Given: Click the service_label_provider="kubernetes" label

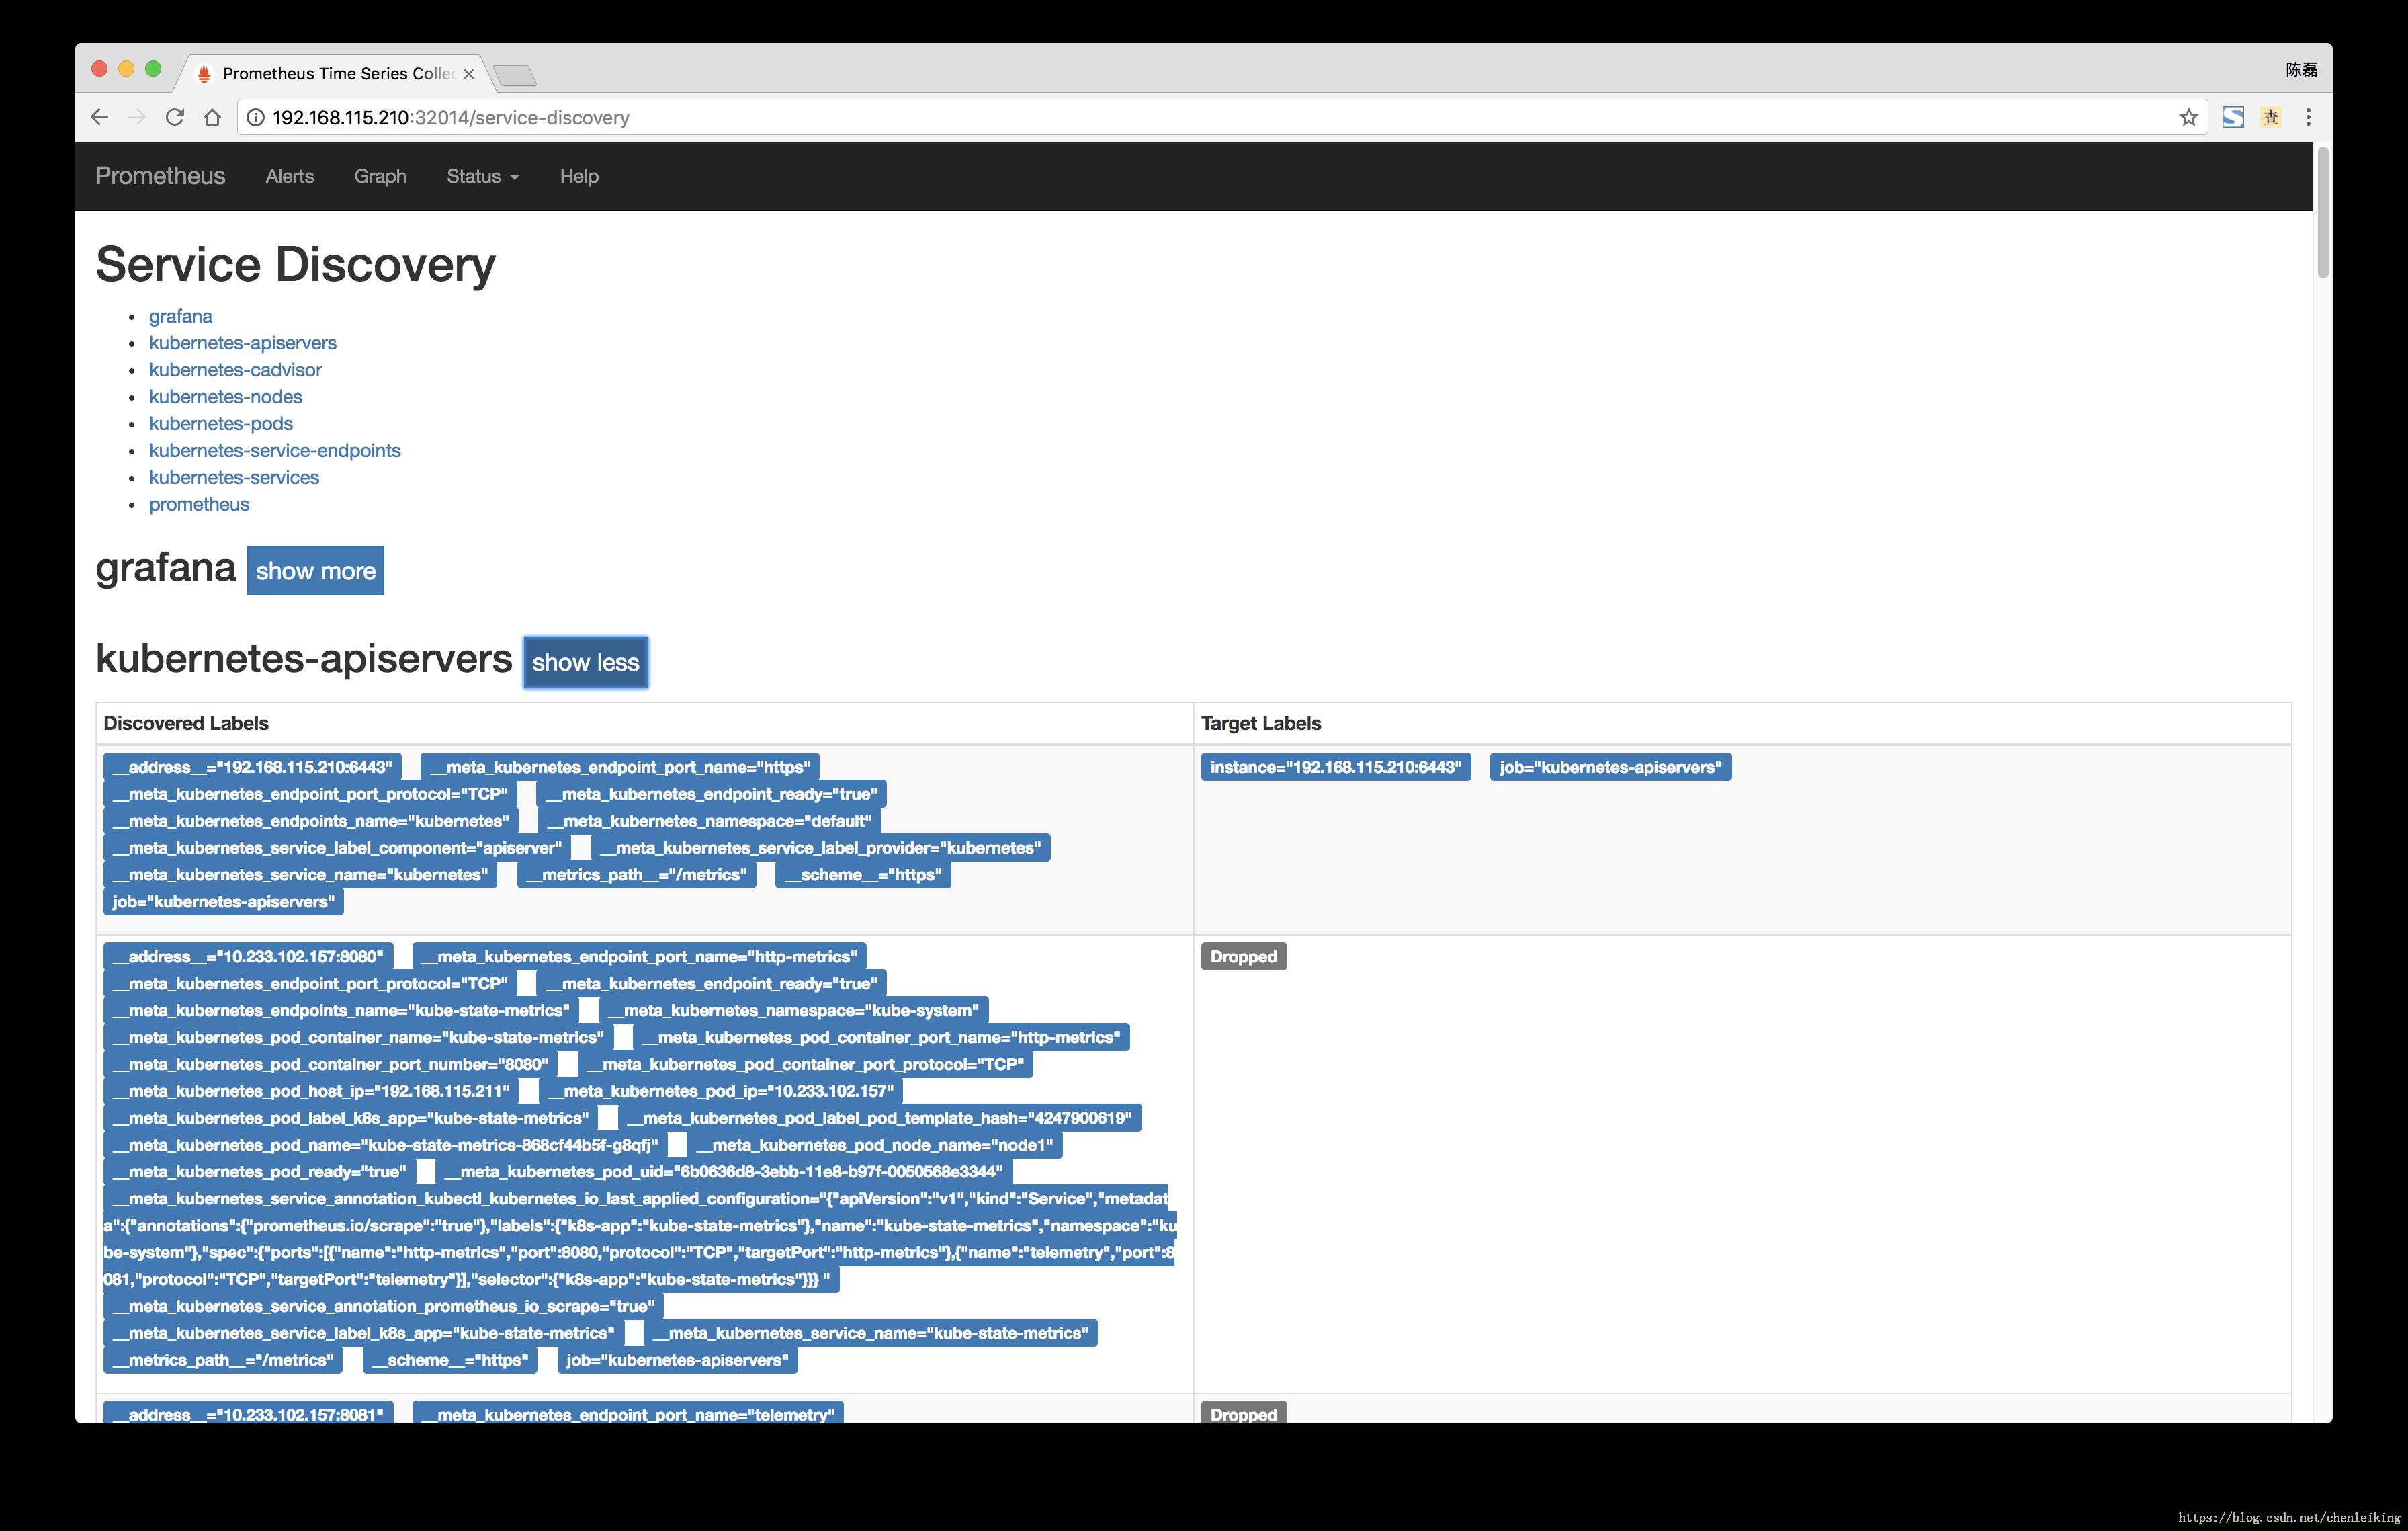Looking at the screenshot, I should pyautogui.click(x=820, y=848).
